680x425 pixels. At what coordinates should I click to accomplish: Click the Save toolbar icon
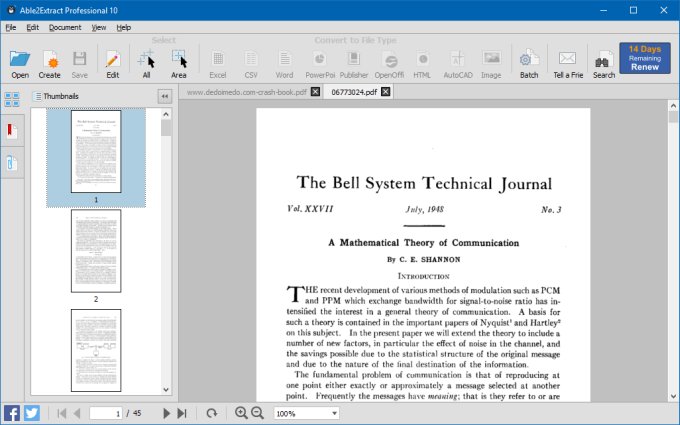click(79, 64)
